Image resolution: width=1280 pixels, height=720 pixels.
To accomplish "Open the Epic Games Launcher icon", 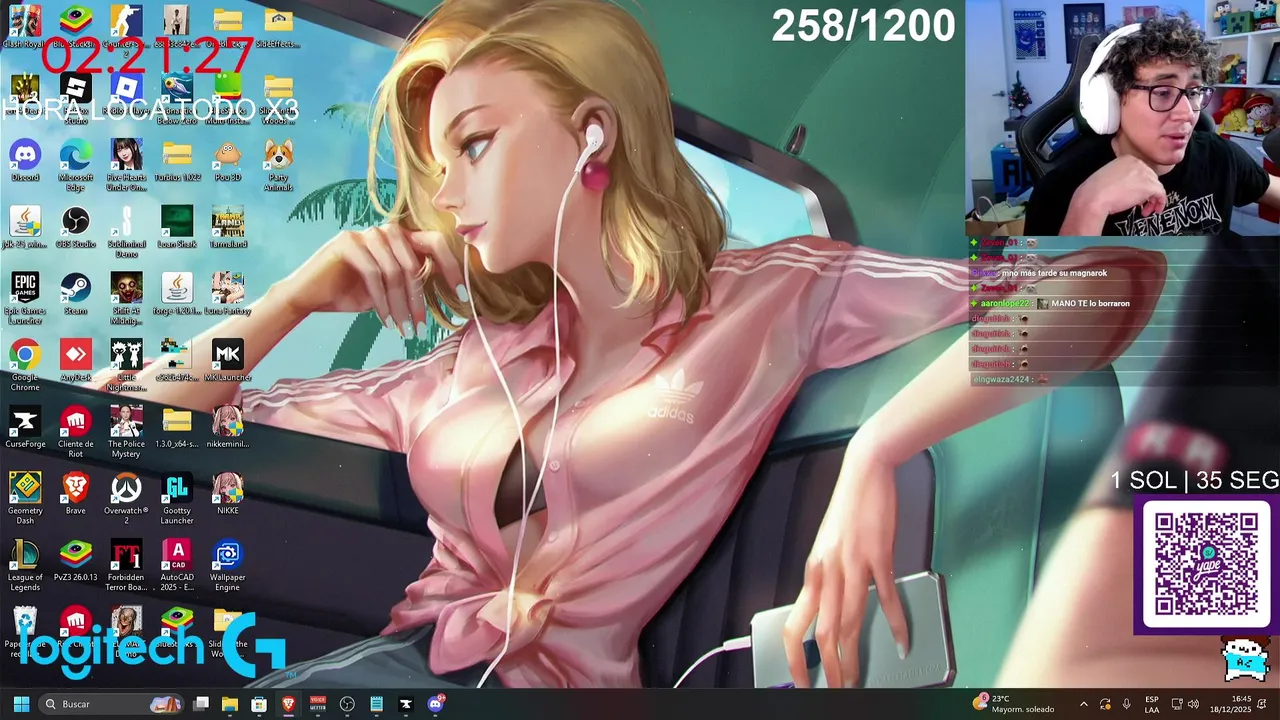I will [x=25, y=298].
